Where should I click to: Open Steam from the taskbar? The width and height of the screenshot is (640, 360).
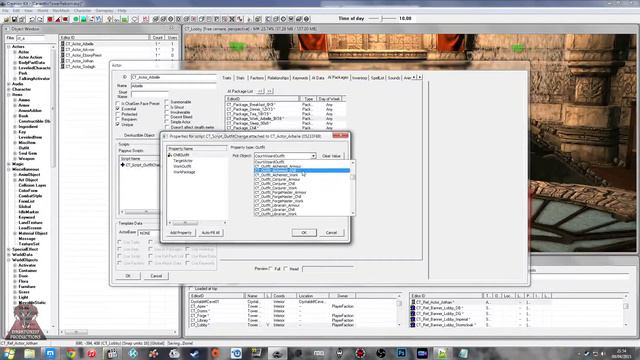[x=195, y=353]
